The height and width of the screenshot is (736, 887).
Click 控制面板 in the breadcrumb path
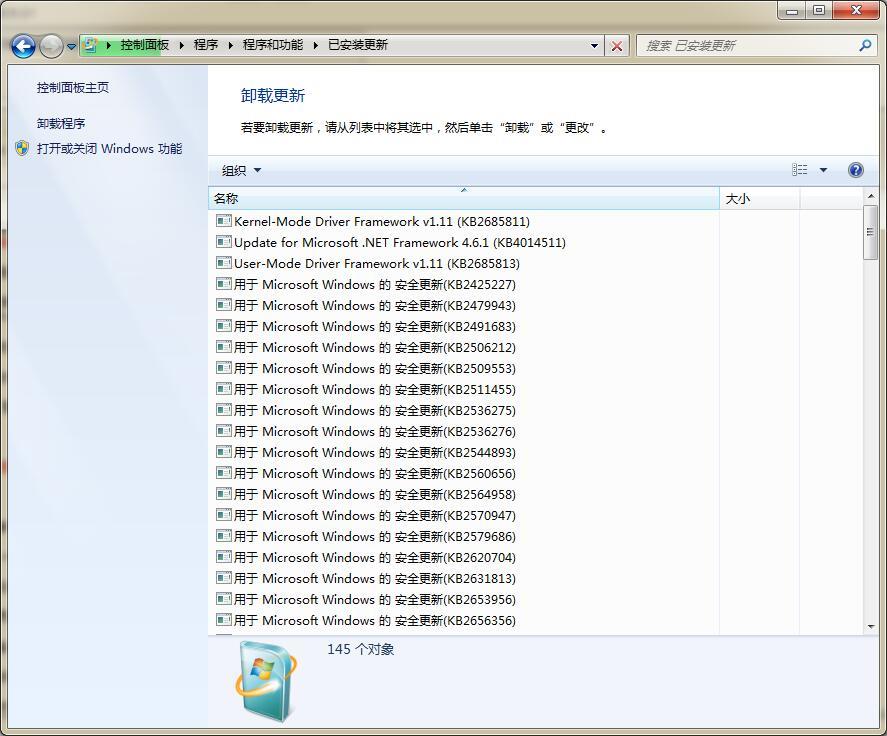[144, 45]
